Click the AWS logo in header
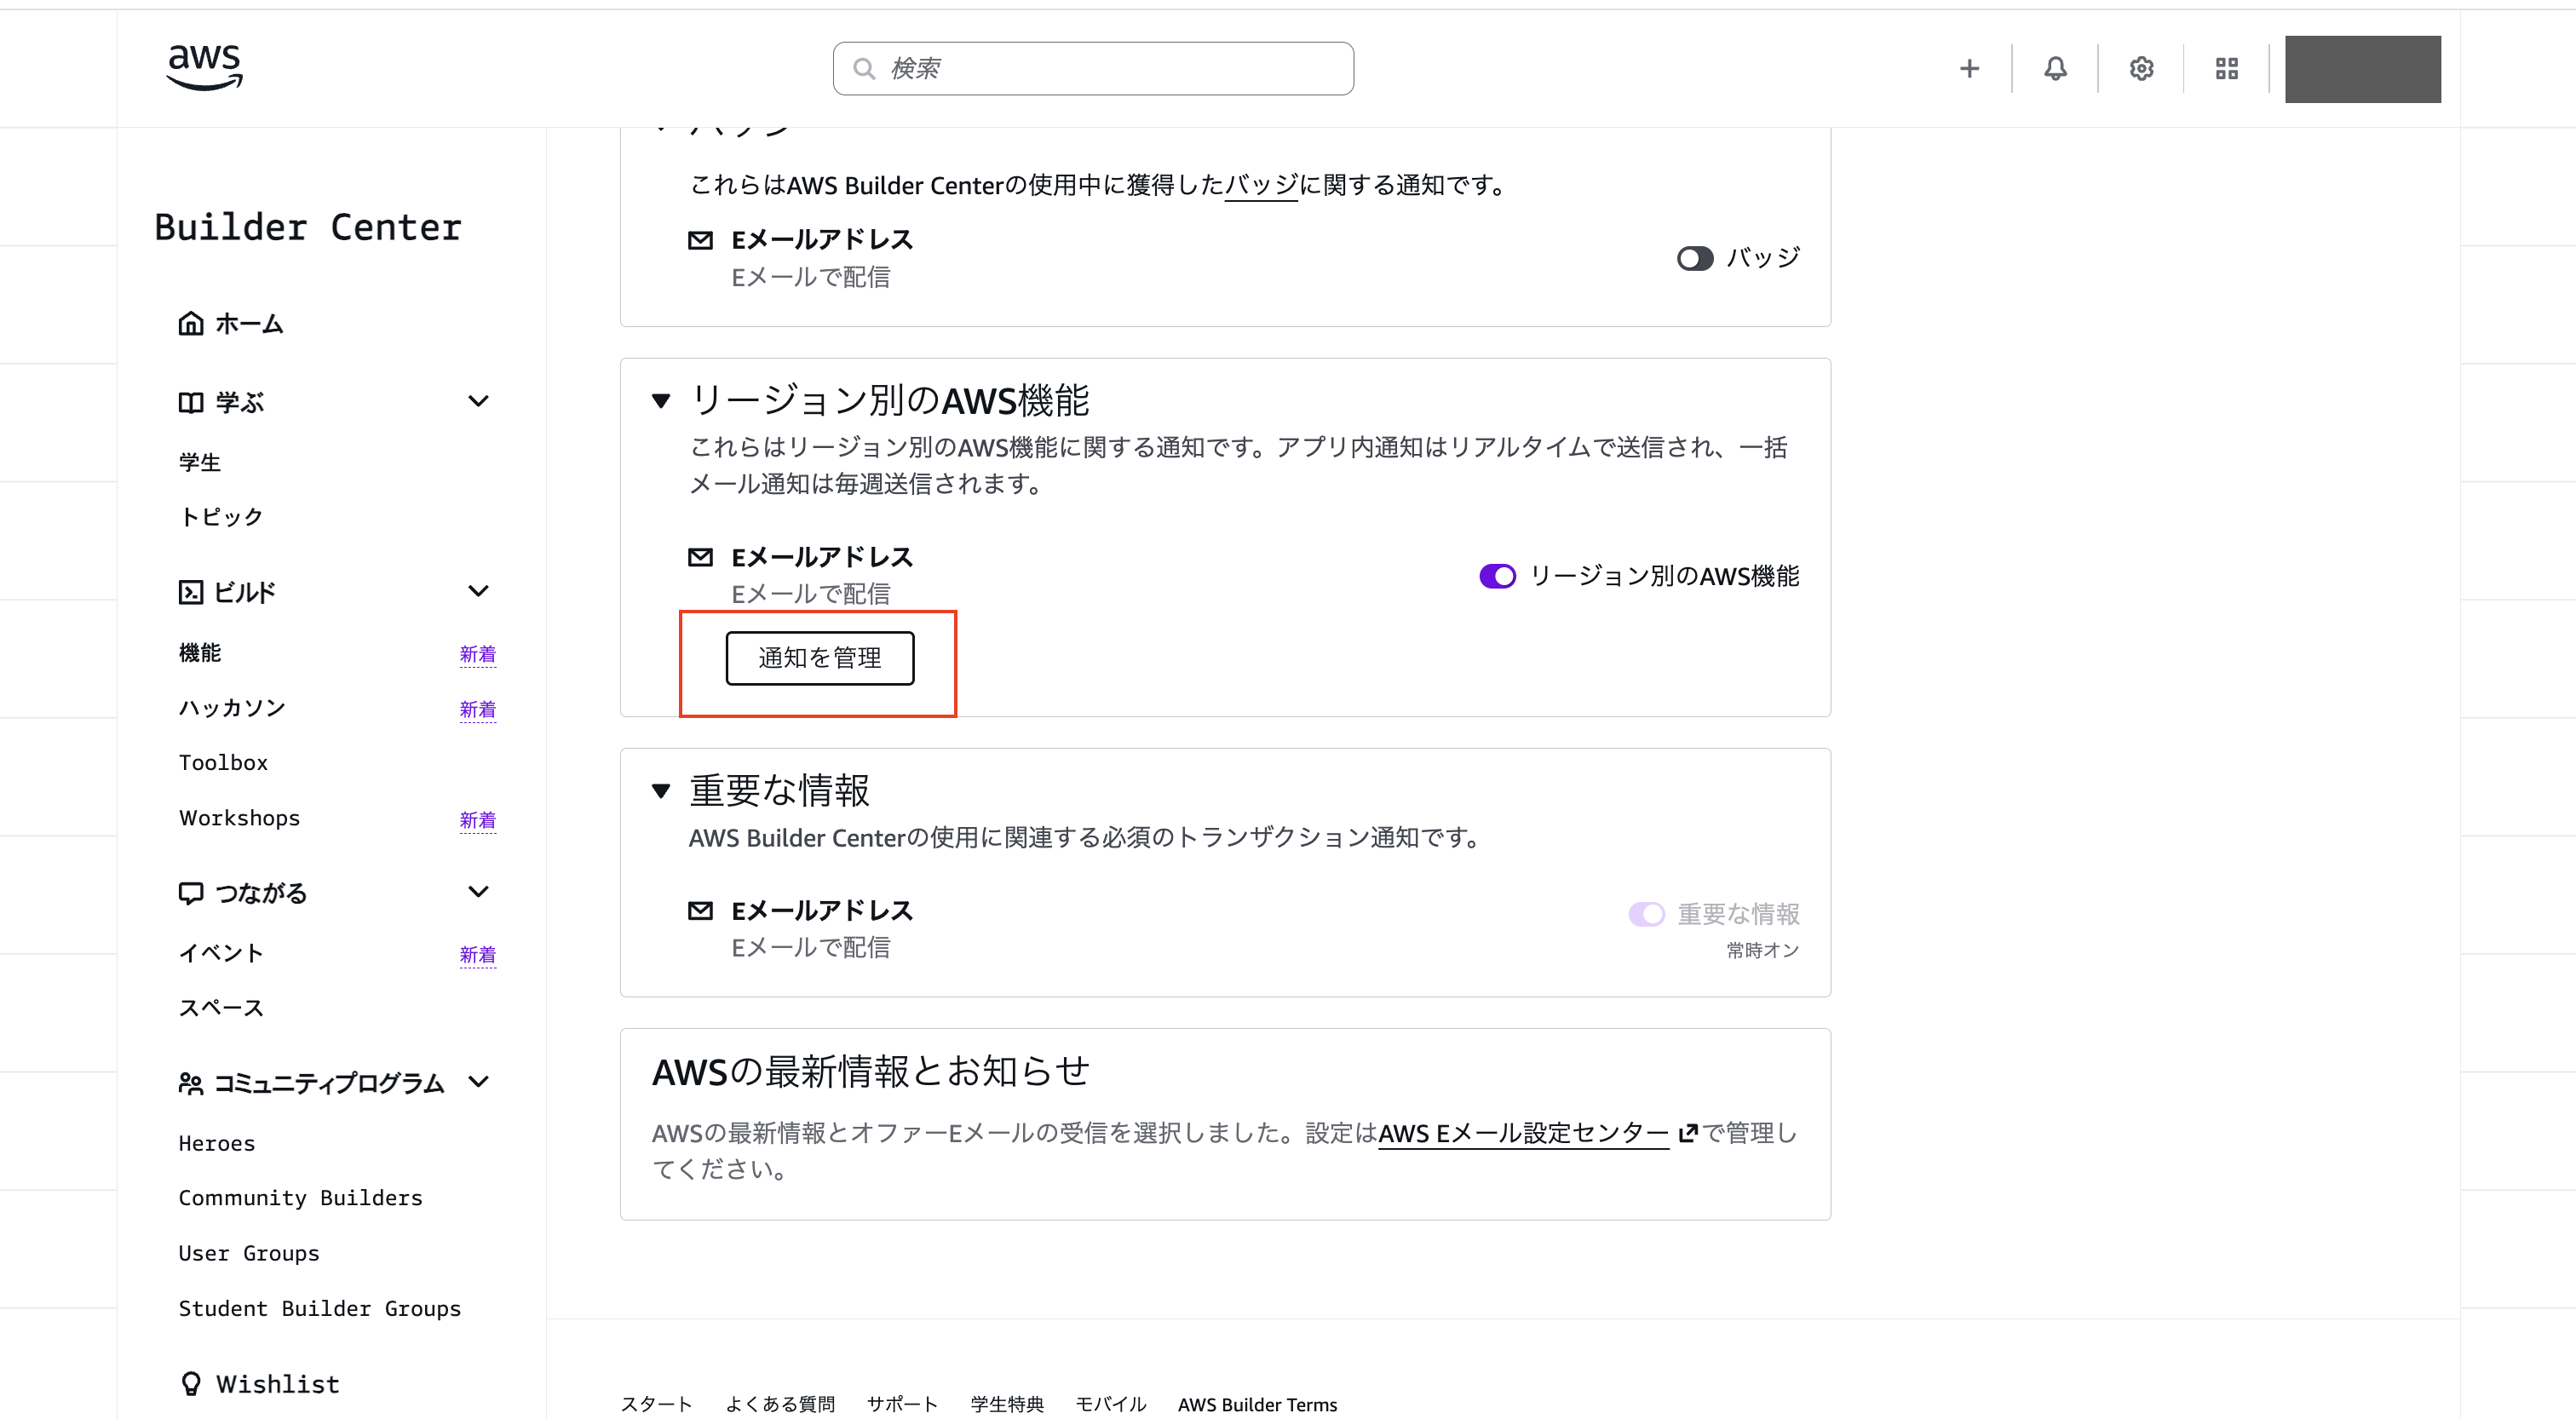 click(x=204, y=67)
